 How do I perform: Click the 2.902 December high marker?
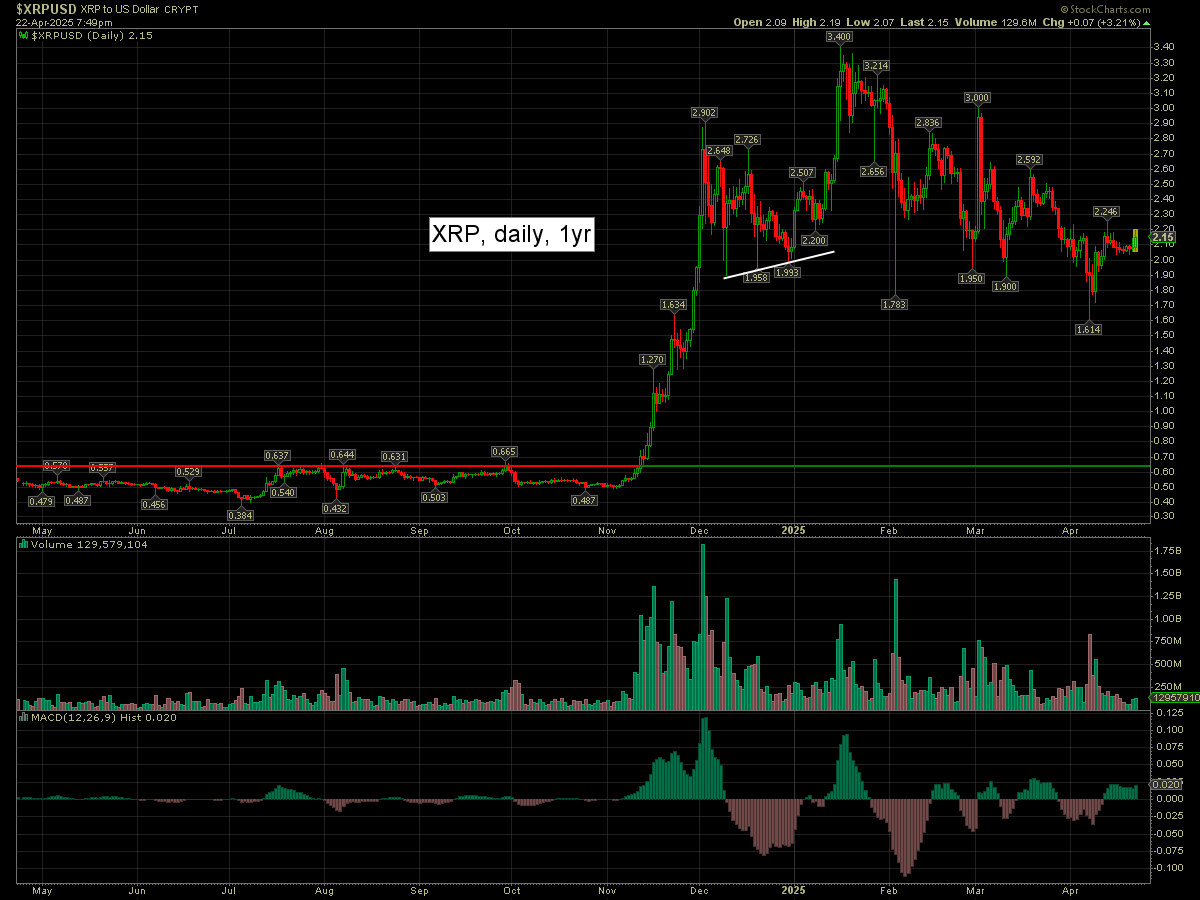[x=704, y=114]
